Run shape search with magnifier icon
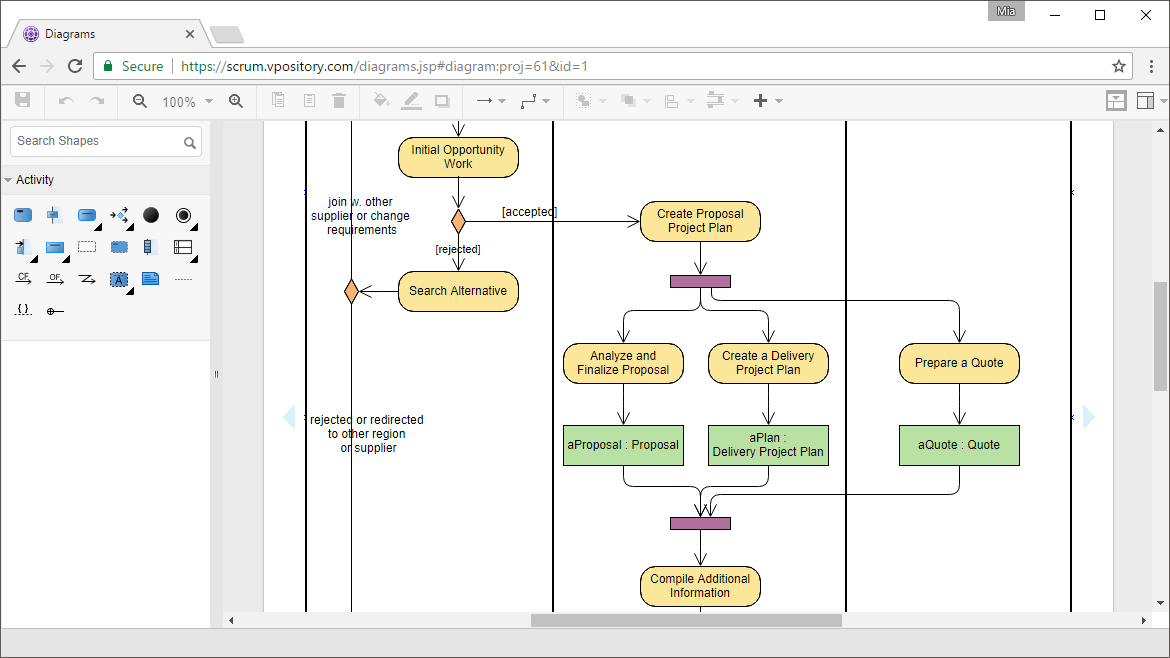This screenshot has height=658, width=1170. (190, 142)
